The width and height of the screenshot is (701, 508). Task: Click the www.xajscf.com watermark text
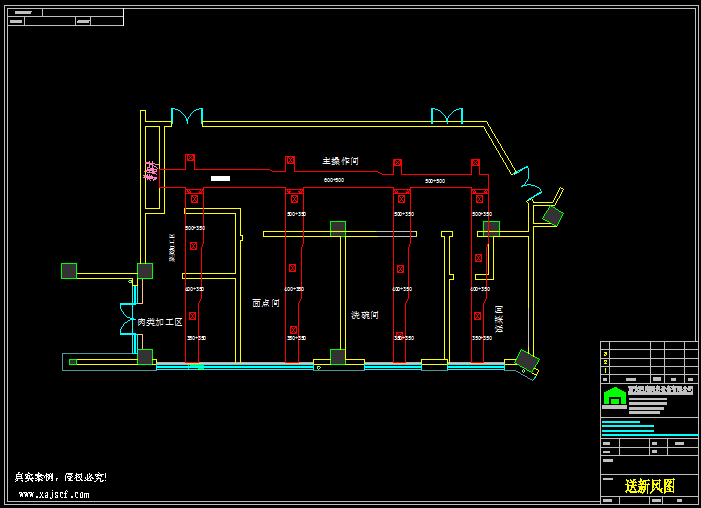click(x=54, y=495)
